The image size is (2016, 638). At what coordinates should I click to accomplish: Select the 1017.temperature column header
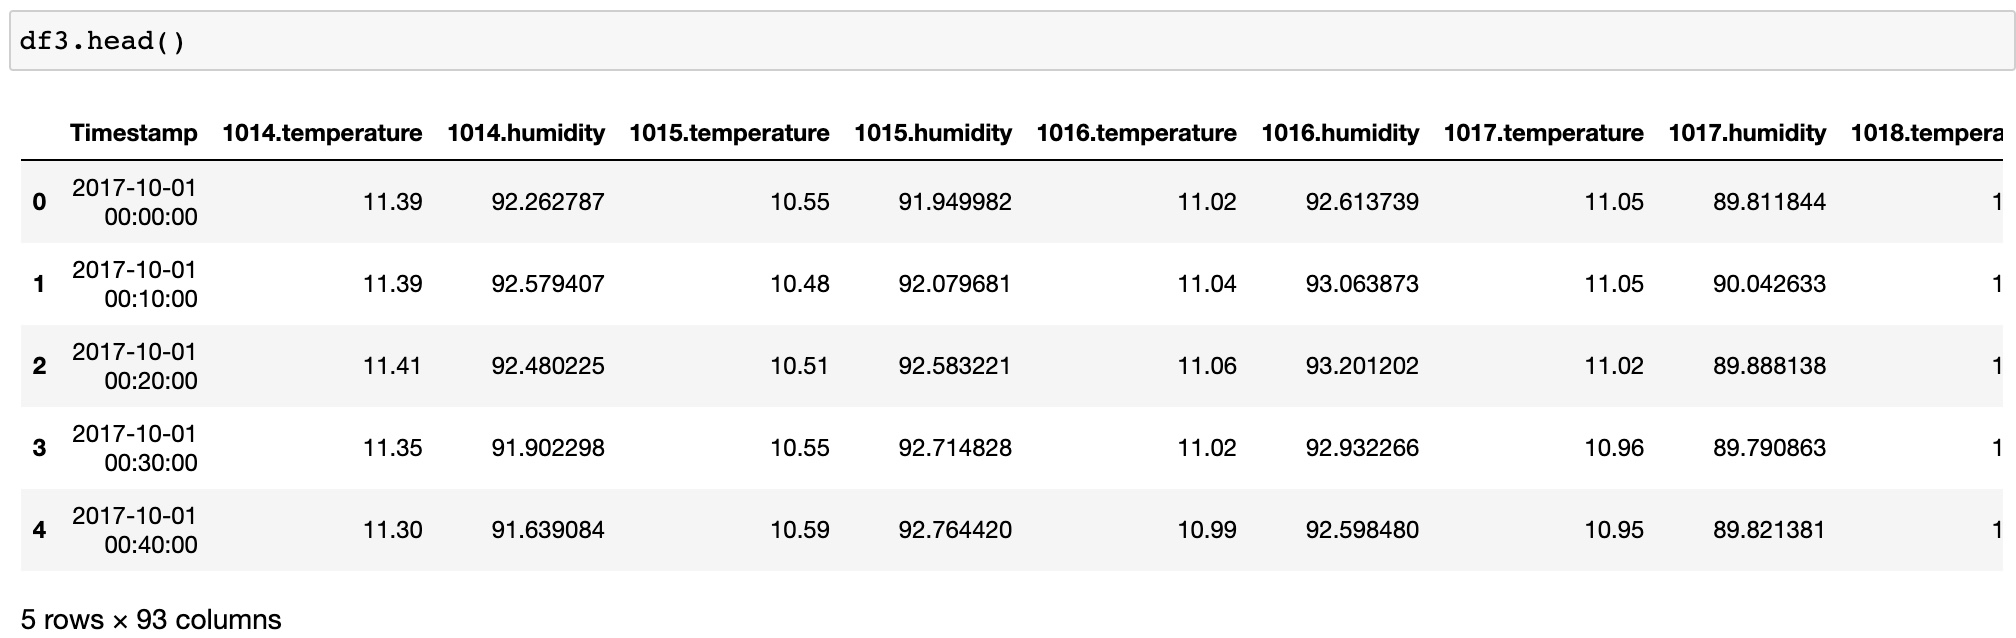(x=1543, y=133)
